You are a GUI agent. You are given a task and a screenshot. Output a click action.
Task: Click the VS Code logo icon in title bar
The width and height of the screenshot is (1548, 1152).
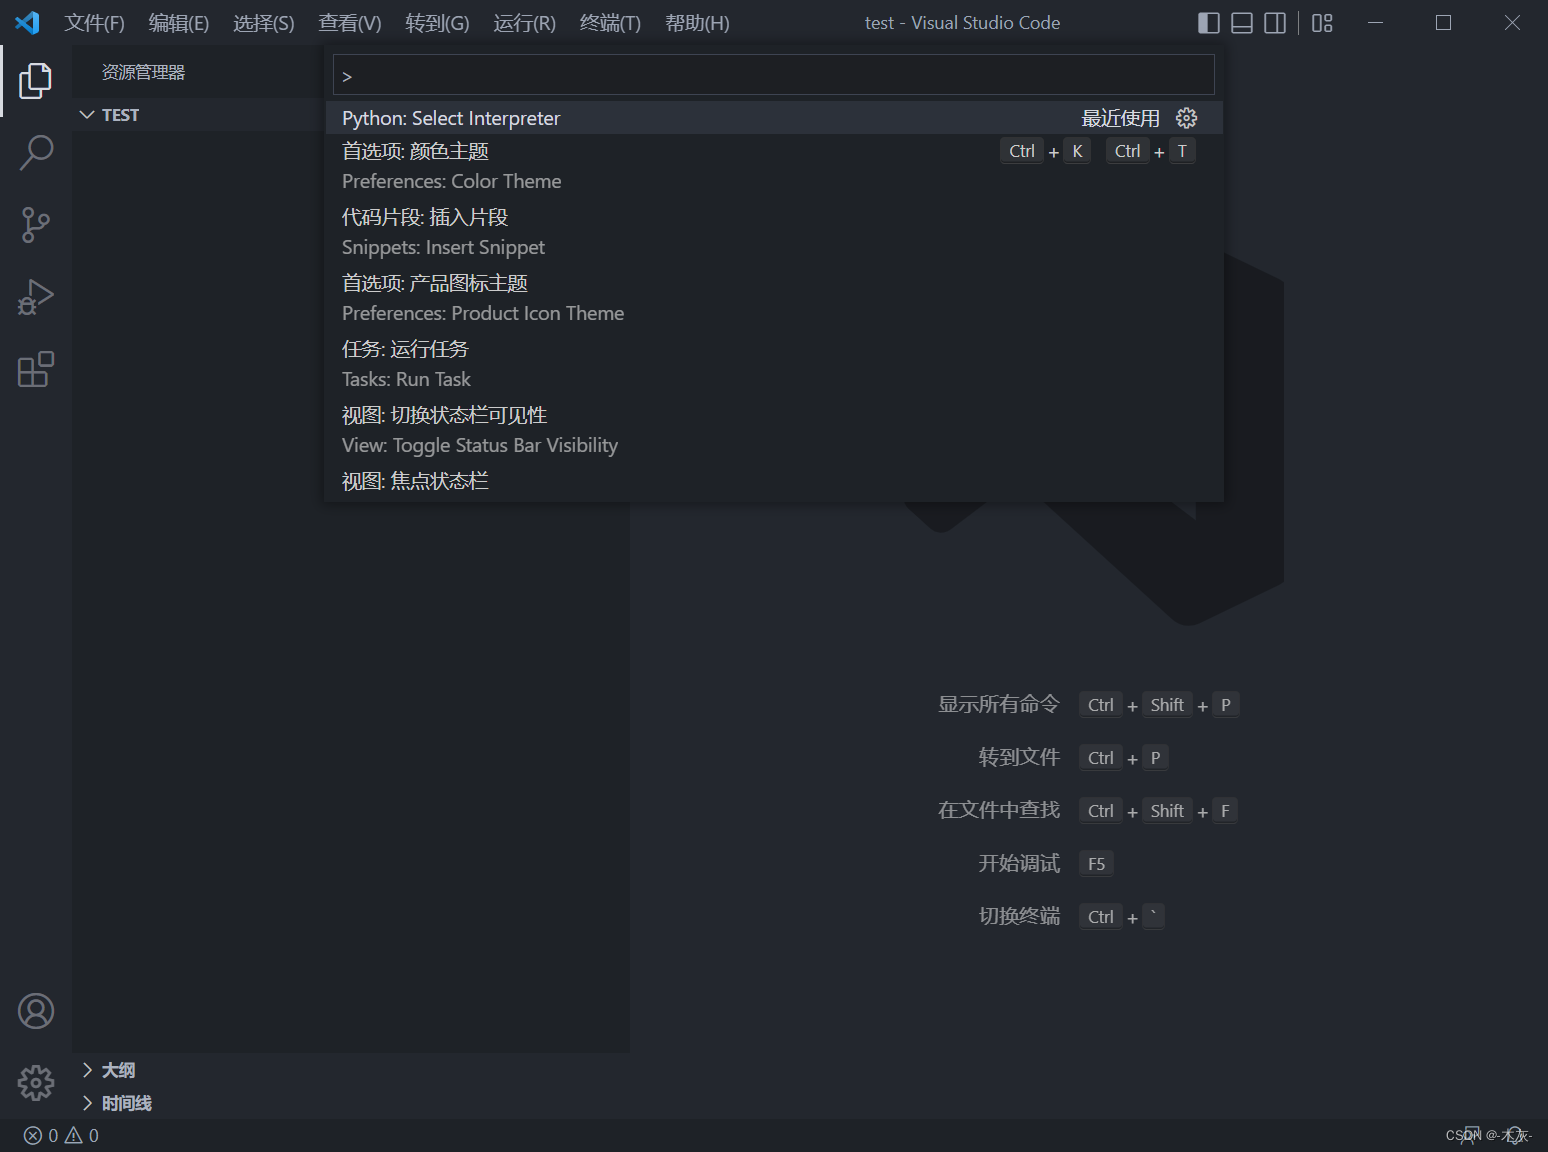pos(27,22)
